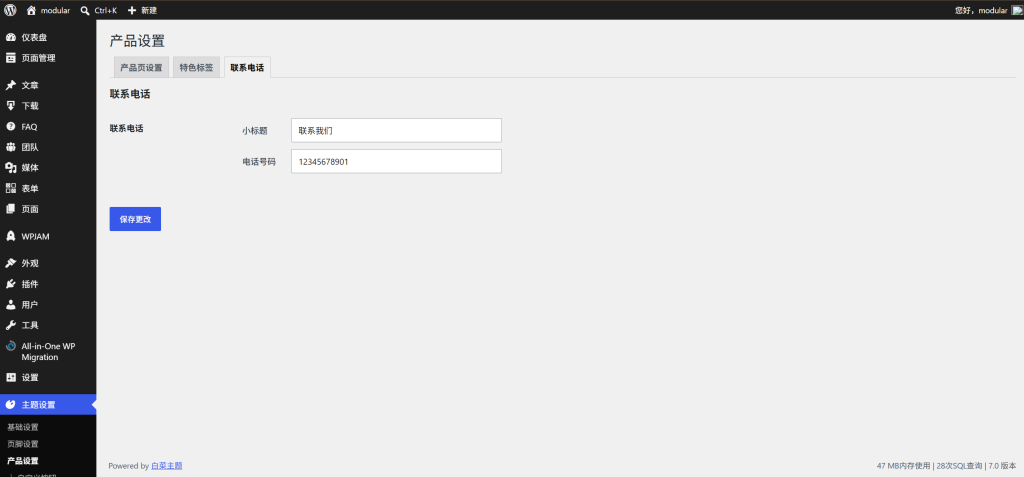Open 页面管理 menu label
This screenshot has height=477, width=1024.
(39, 58)
